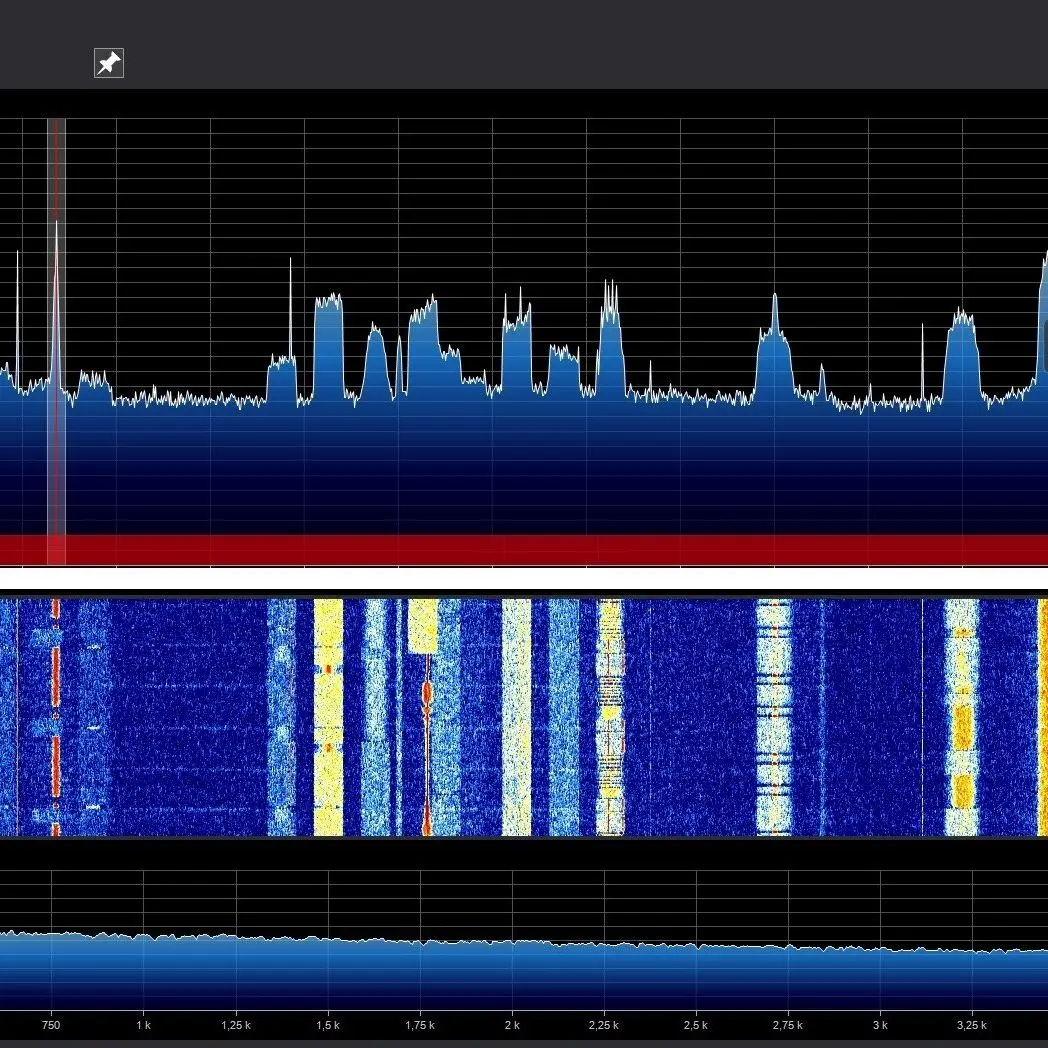Click the red VFO tuning marker in spectrum
Image resolution: width=1048 pixels, height=1048 pixels.
[x=56, y=341]
